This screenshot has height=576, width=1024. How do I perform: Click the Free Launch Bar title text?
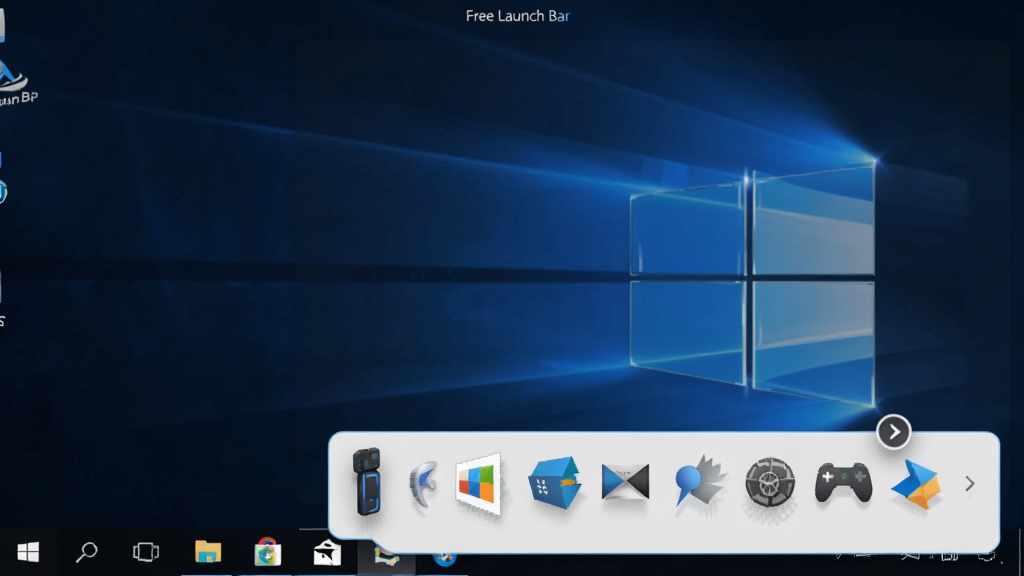[x=517, y=16]
